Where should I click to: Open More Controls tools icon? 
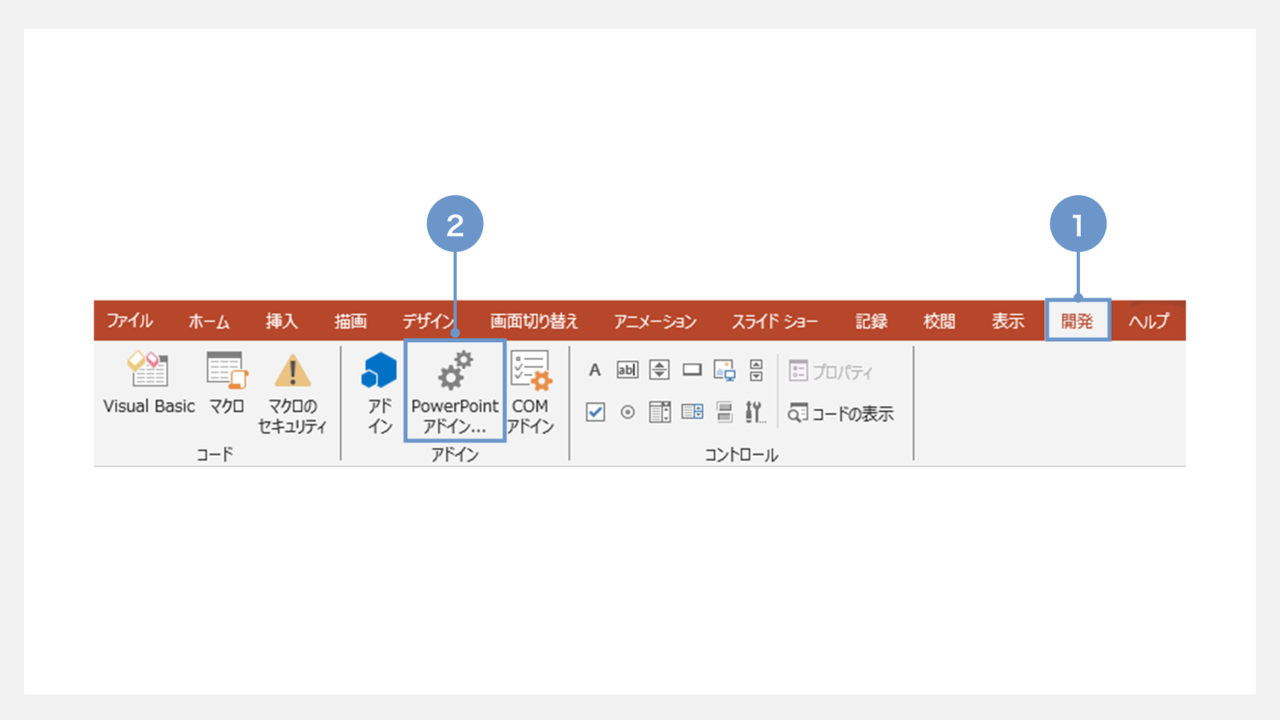coord(755,412)
